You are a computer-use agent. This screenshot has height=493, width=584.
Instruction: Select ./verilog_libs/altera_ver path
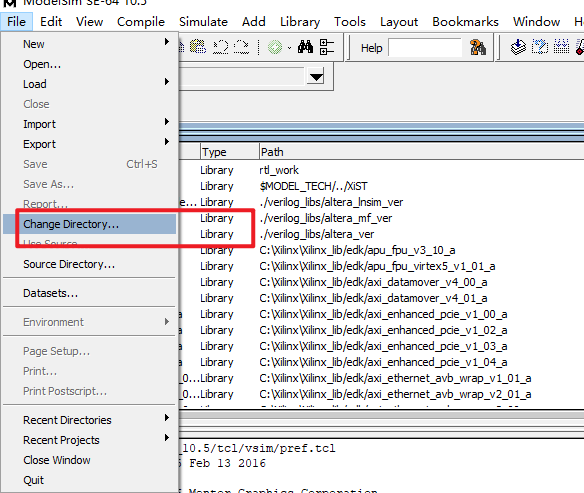coord(317,234)
